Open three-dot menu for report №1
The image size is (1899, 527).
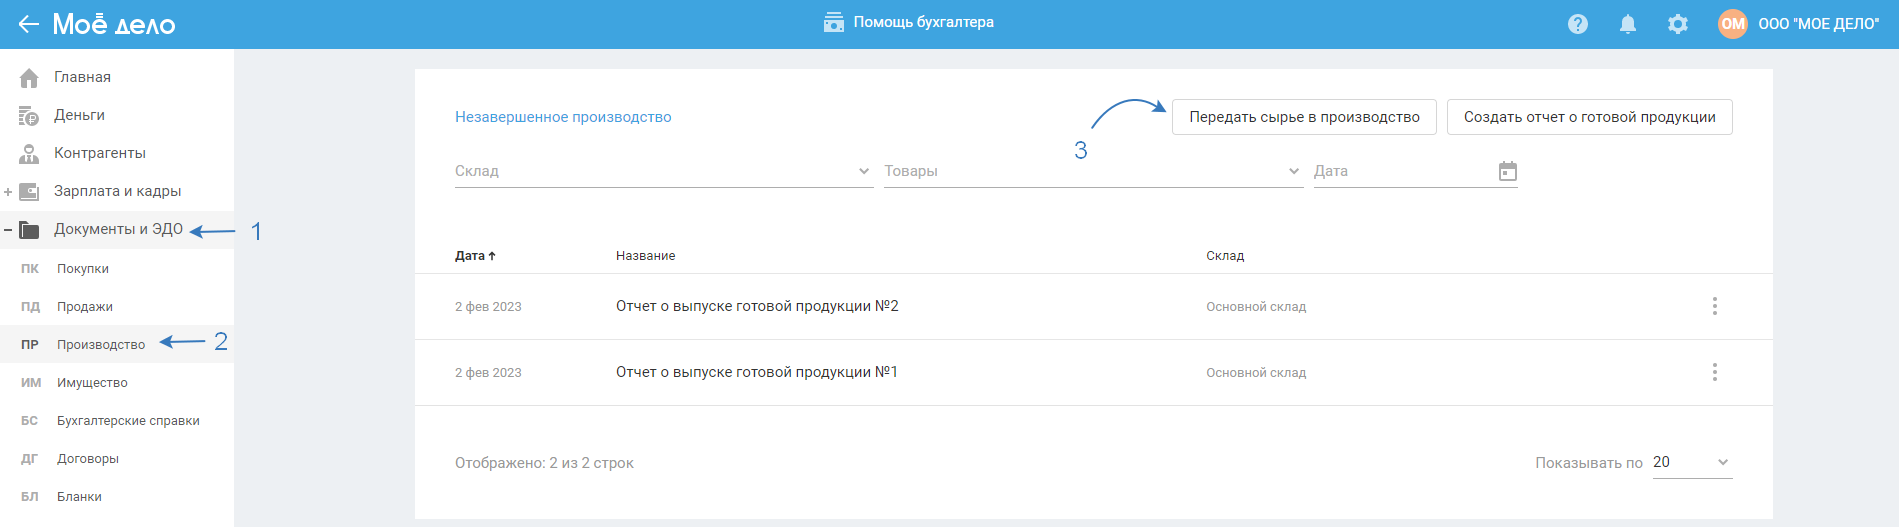click(1715, 372)
